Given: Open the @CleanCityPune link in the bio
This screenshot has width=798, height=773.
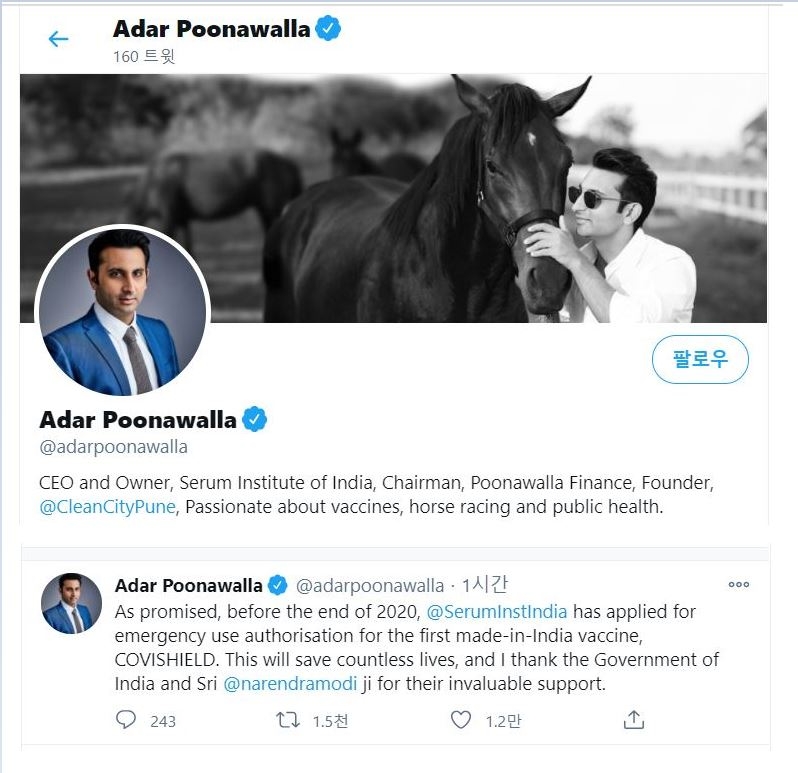Looking at the screenshot, I should [107, 507].
